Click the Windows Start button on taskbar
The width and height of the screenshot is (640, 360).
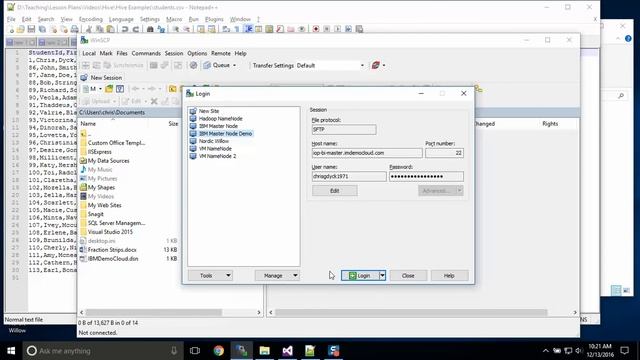pyautogui.click(x=11, y=351)
